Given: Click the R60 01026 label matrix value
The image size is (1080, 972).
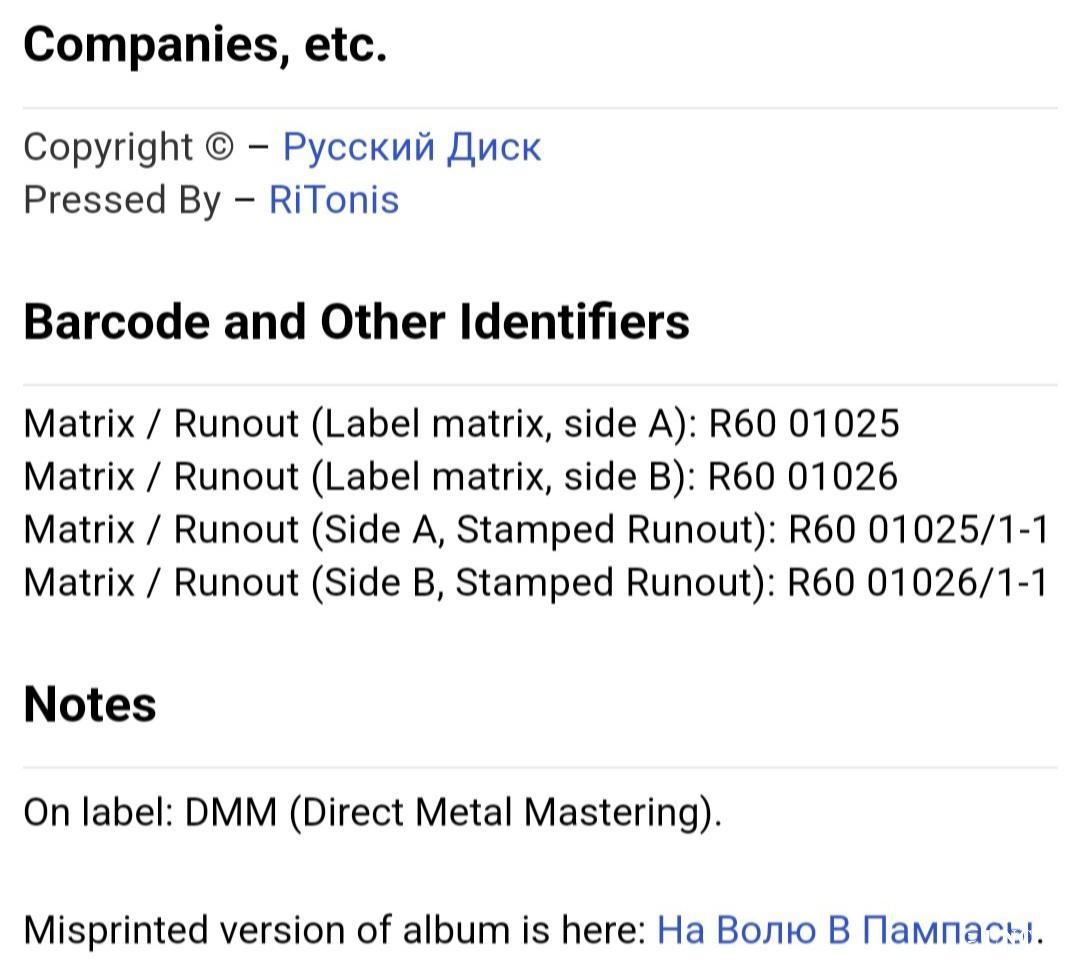Looking at the screenshot, I should (x=803, y=477).
